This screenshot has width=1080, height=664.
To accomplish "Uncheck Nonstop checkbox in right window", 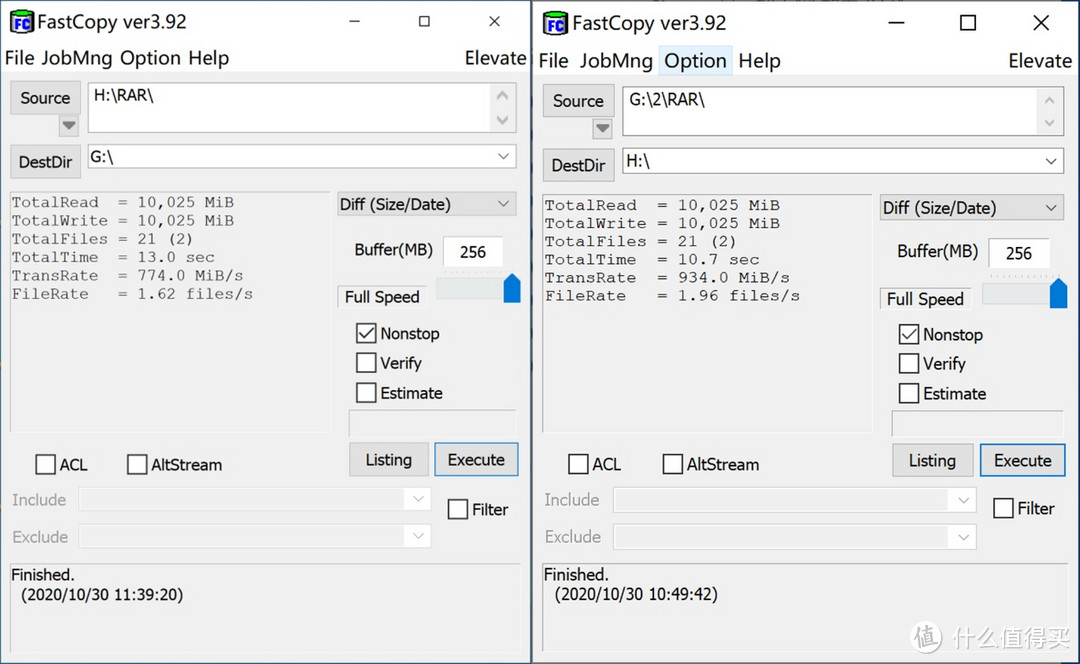I will point(908,335).
